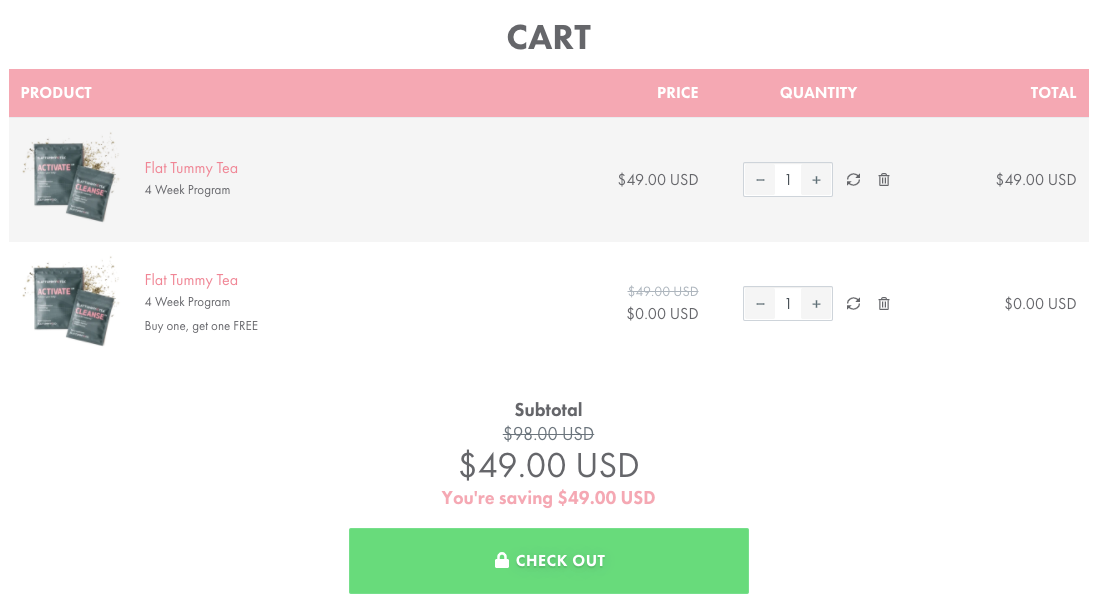This screenshot has height=597, width=1104.
Task: Click the Buy one, get one FREE text
Action: pyautogui.click(x=201, y=326)
